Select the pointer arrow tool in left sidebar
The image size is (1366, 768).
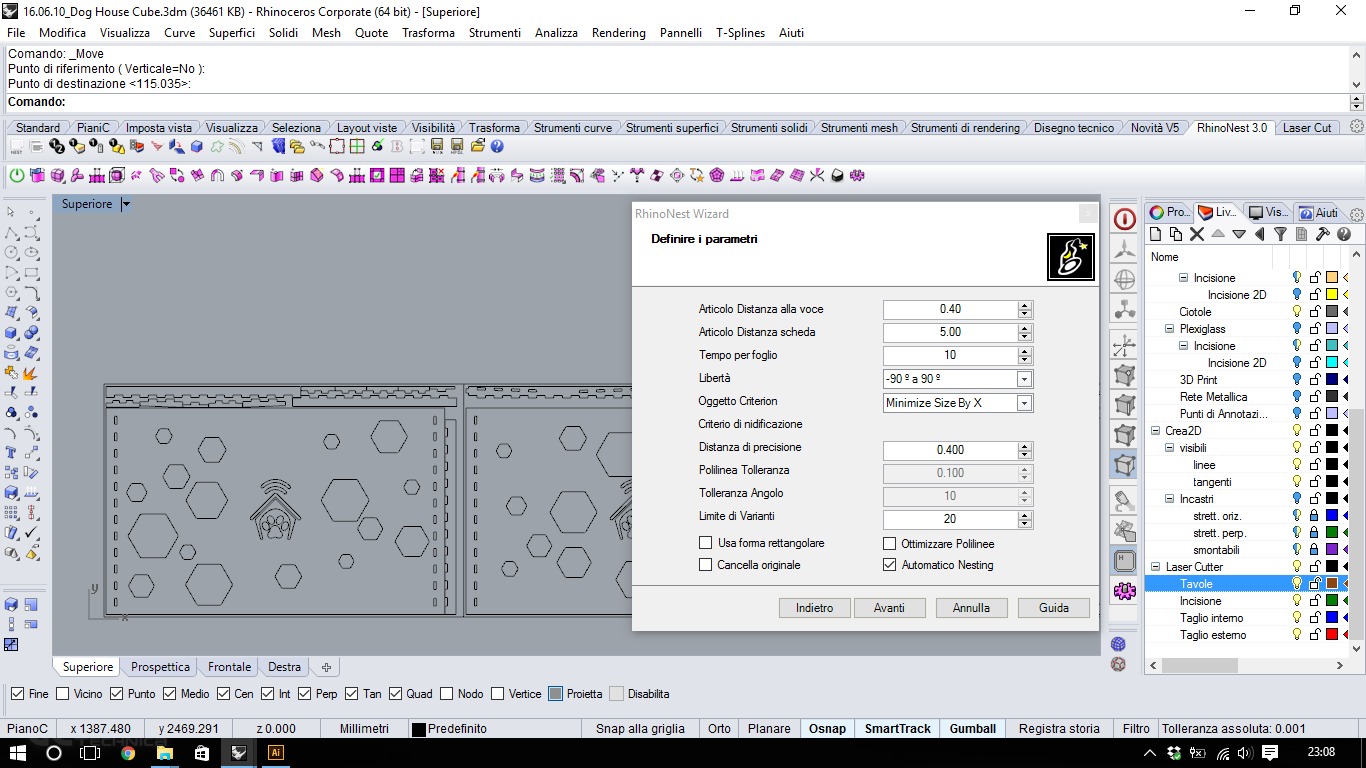tap(11, 212)
